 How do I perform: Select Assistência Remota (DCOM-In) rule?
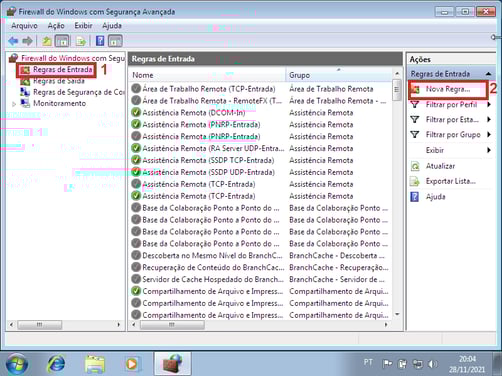click(x=194, y=113)
